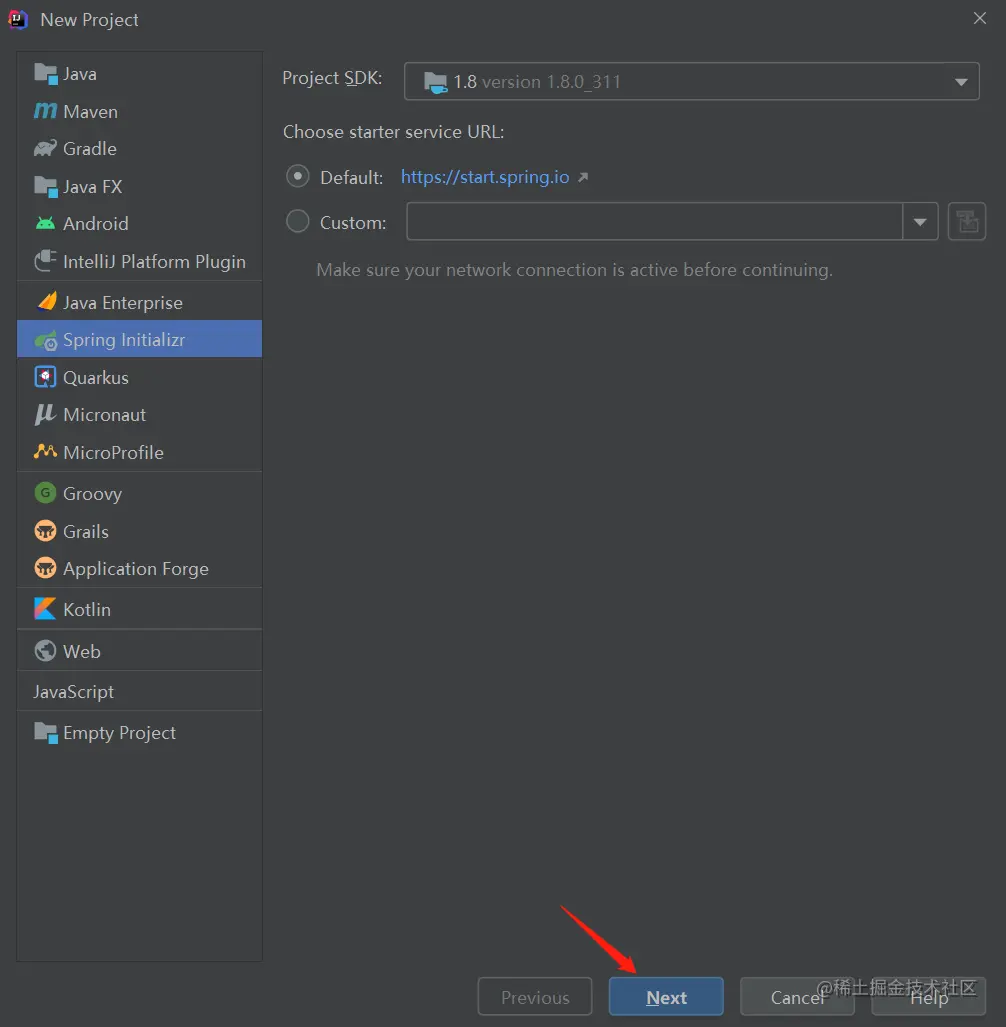
Task: Click the Quarkus icon
Action: 45,377
